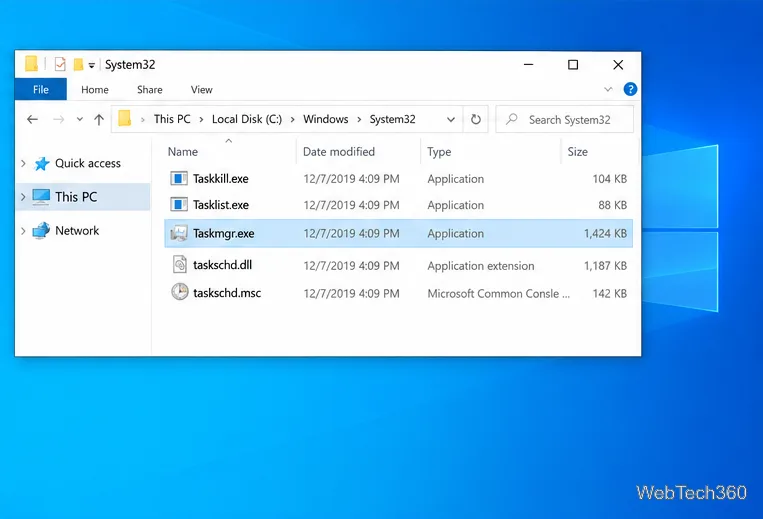This screenshot has height=519, width=763.
Task: Click the Search System32 field
Action: pos(564,119)
